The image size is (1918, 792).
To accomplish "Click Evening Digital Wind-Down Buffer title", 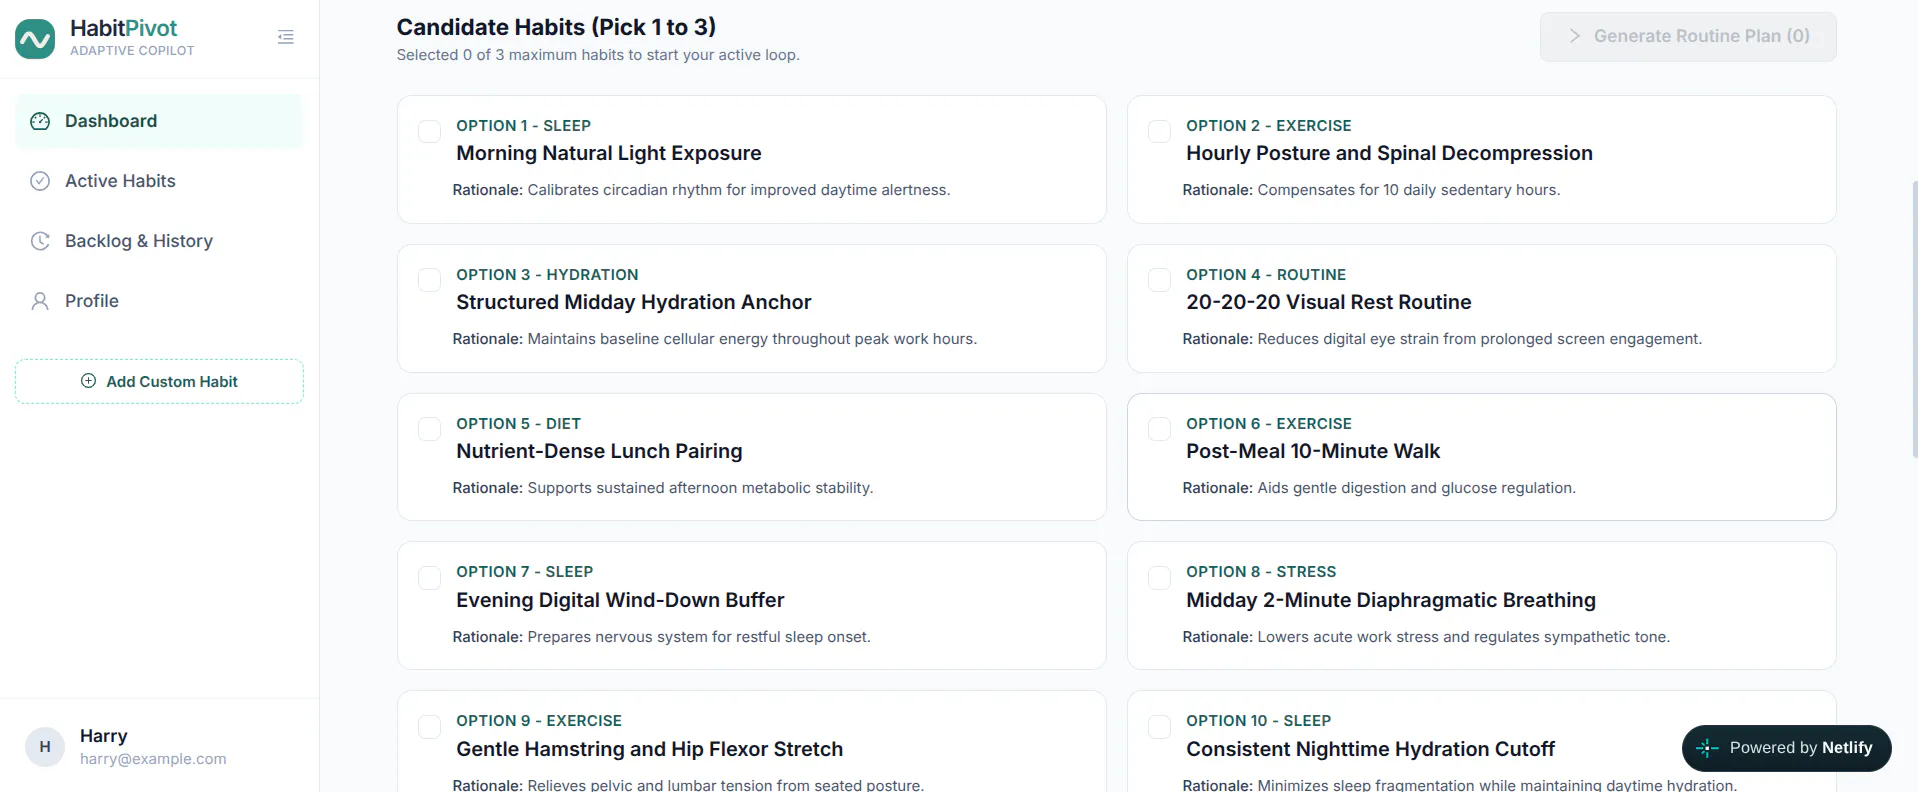I will 620,600.
